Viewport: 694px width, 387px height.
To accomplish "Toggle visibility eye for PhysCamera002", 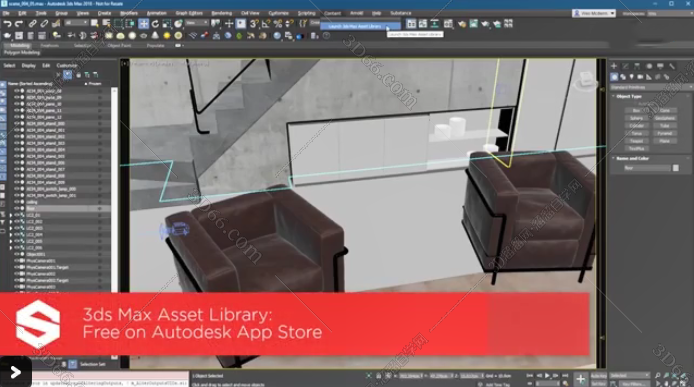I will tap(17, 274).
